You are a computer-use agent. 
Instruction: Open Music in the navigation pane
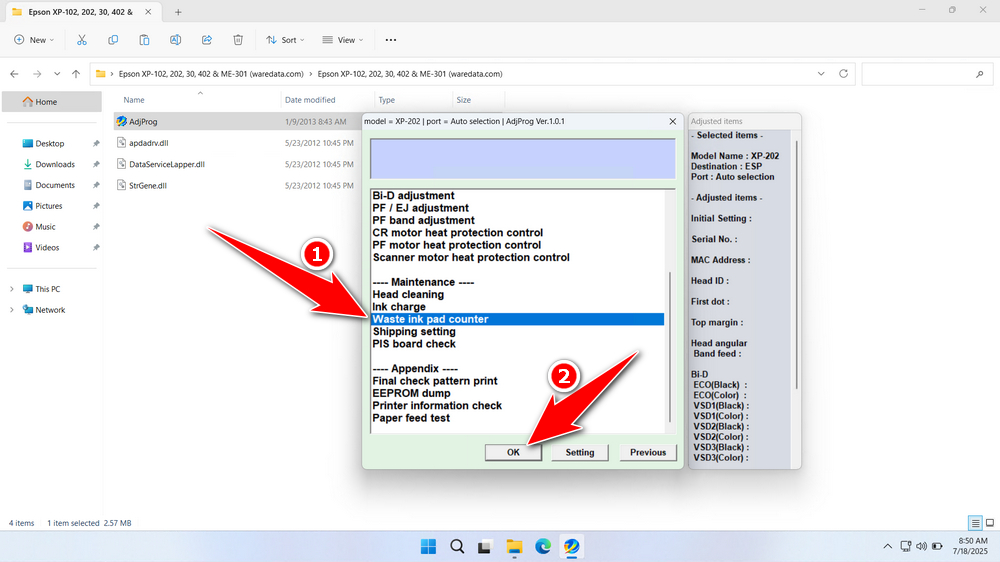[45, 226]
